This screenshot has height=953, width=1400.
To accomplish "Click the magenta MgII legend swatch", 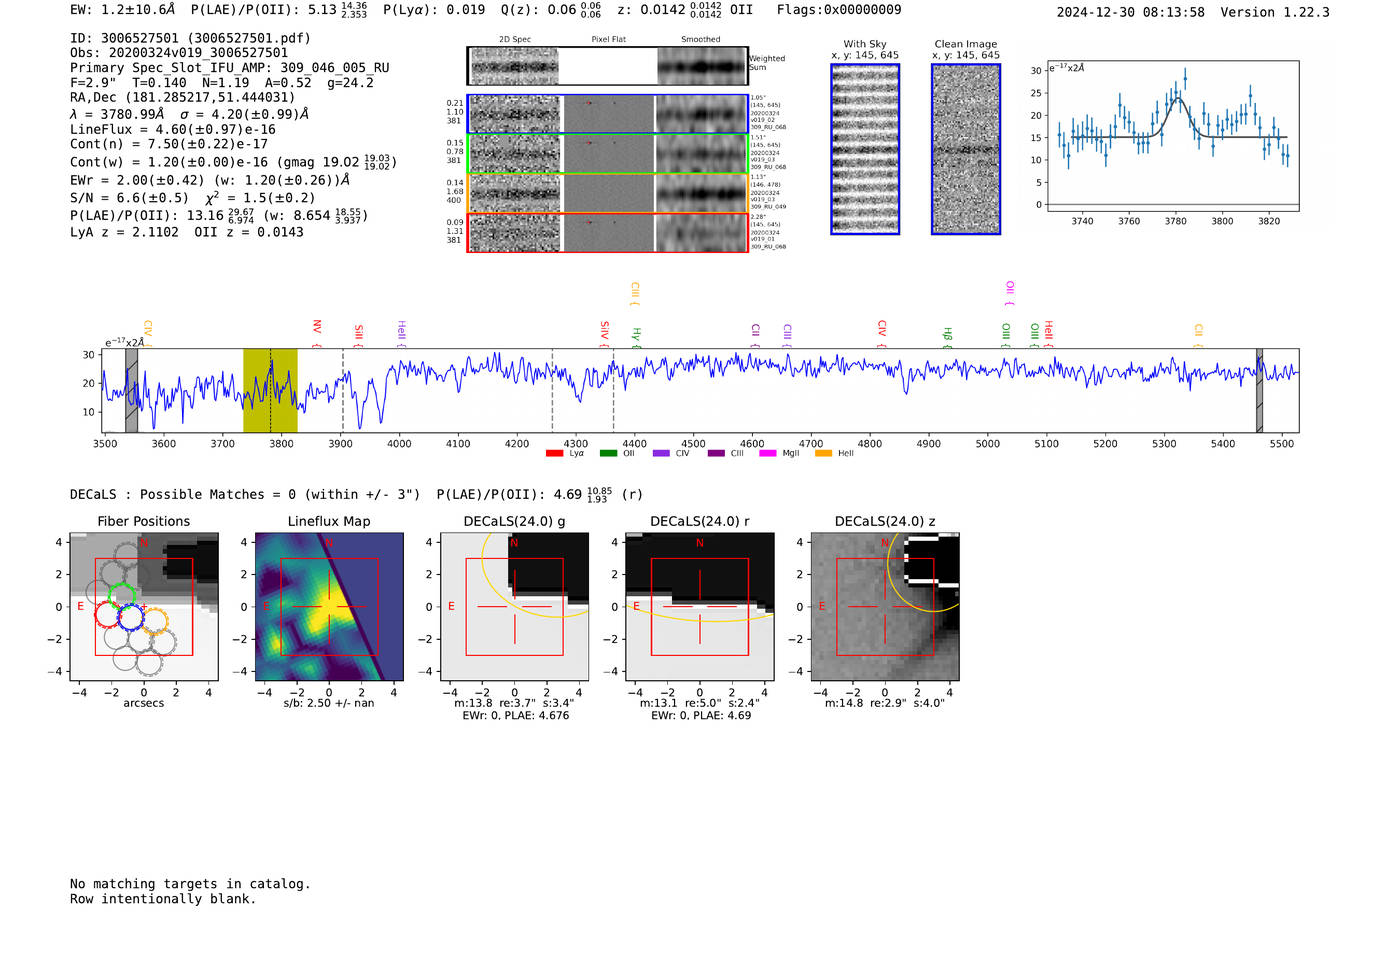I will (x=768, y=453).
